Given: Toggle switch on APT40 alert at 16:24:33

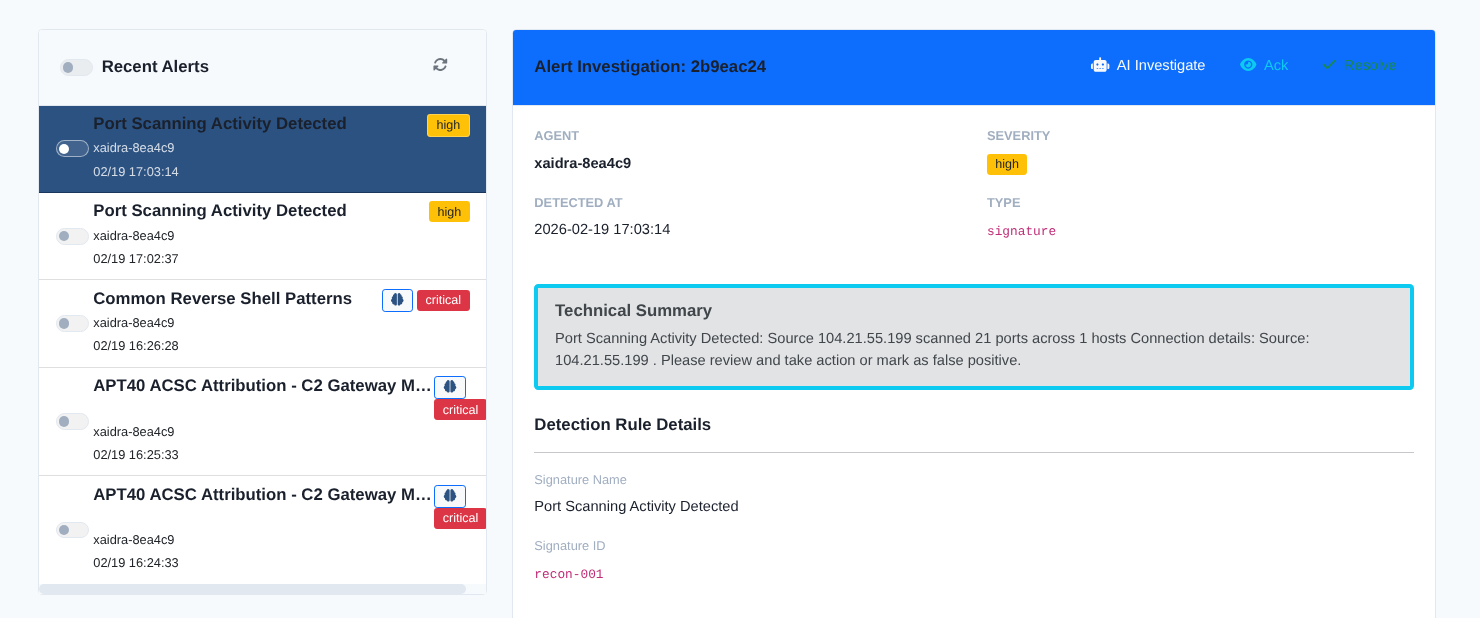Looking at the screenshot, I should click(72, 530).
